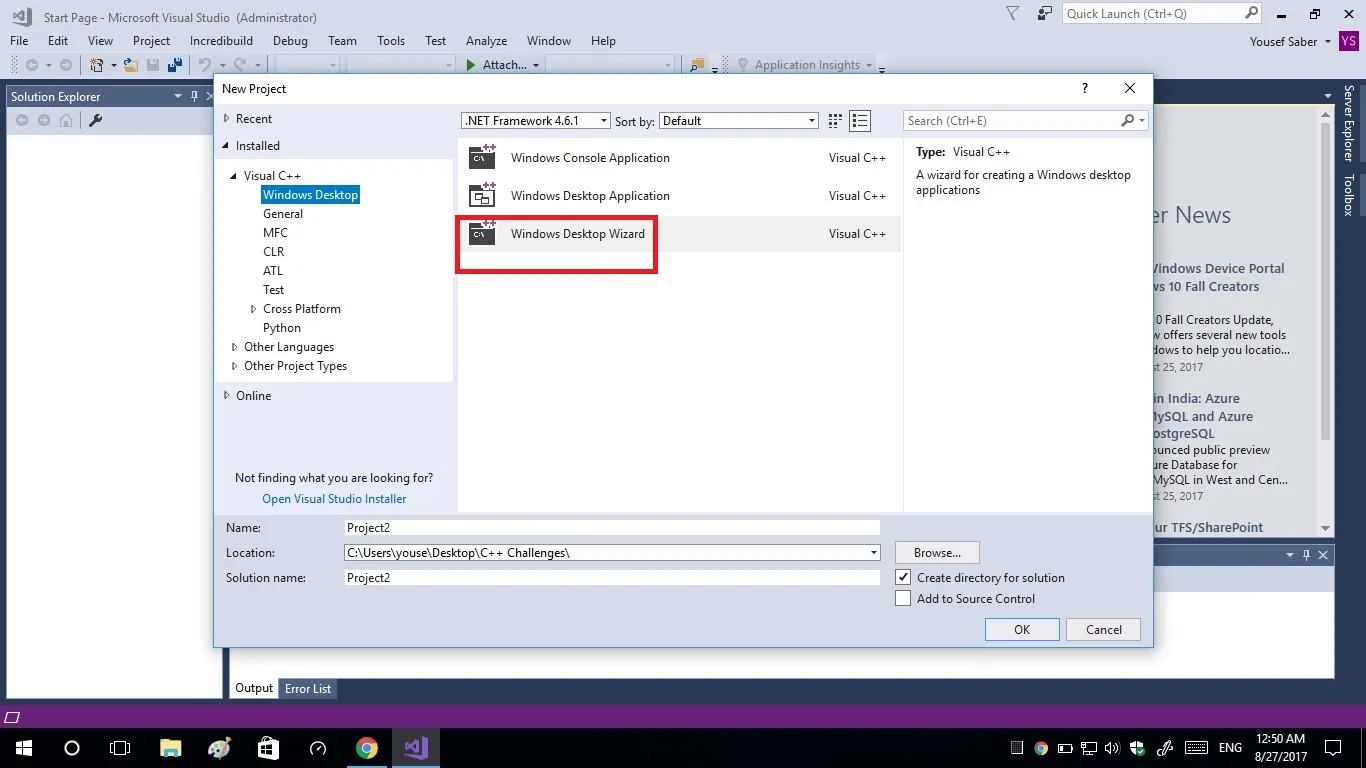This screenshot has width=1366, height=768.
Task: Toggle Create directory for solution checkbox
Action: coord(903,577)
